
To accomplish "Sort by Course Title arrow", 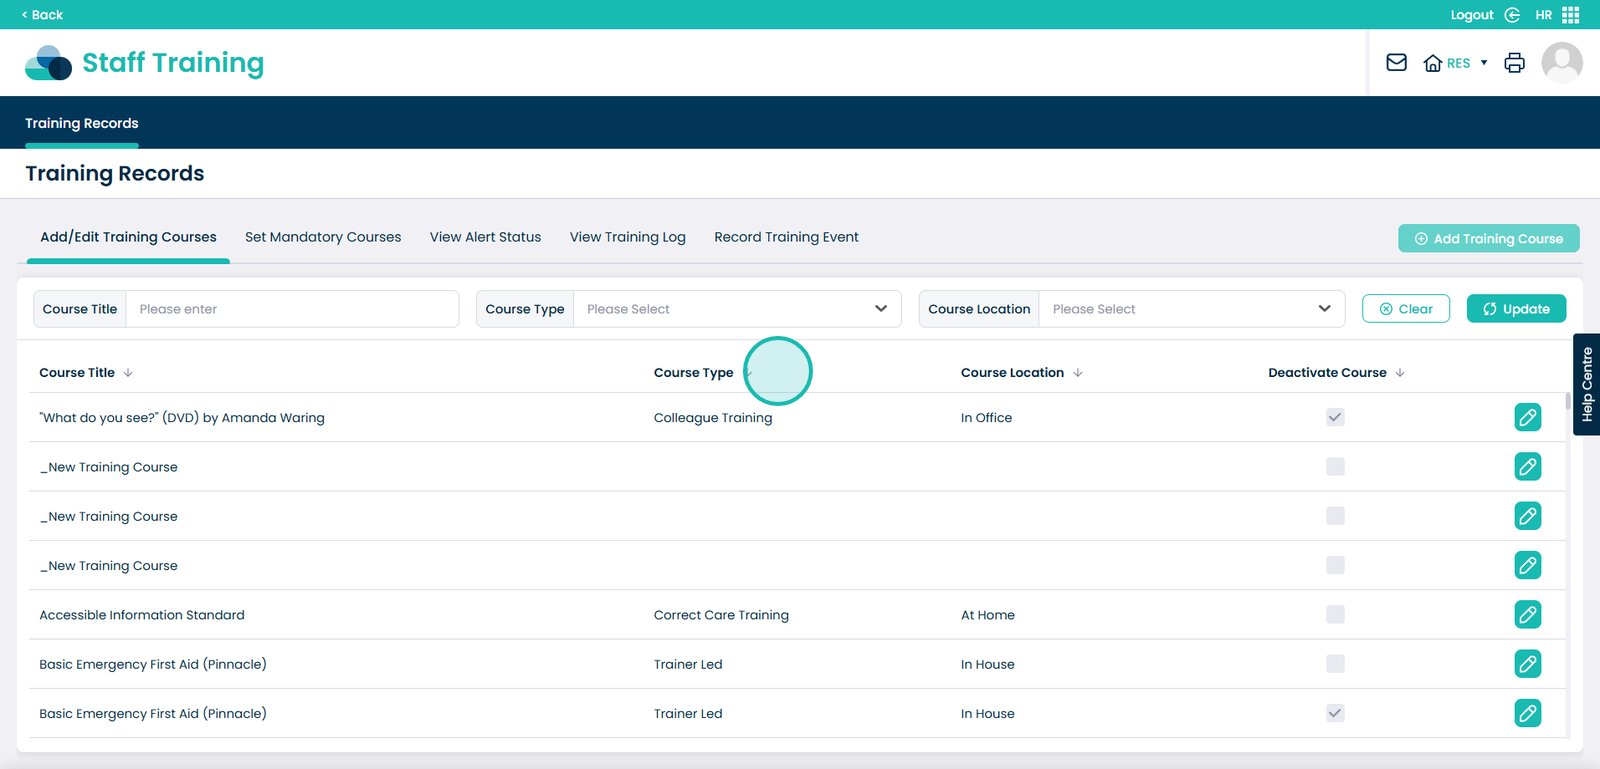I will tap(128, 373).
